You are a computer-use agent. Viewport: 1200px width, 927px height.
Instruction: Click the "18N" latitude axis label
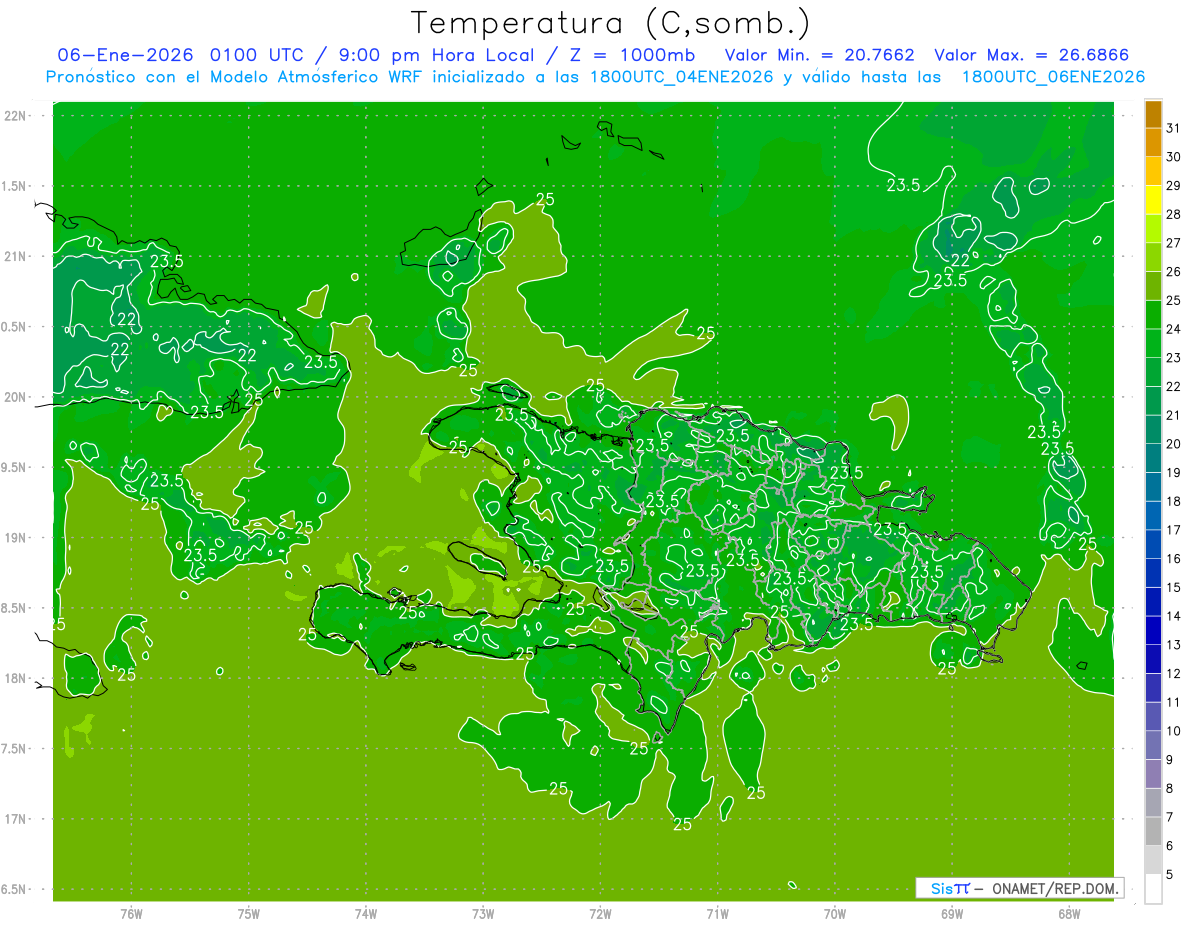(x=15, y=679)
